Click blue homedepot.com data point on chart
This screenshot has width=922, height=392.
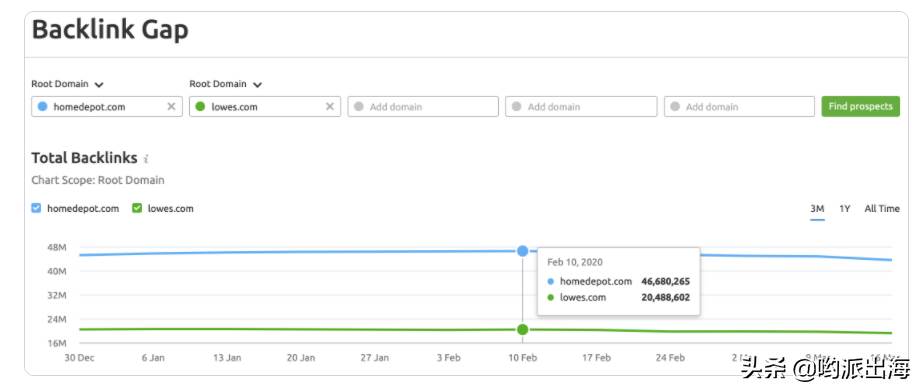[523, 251]
